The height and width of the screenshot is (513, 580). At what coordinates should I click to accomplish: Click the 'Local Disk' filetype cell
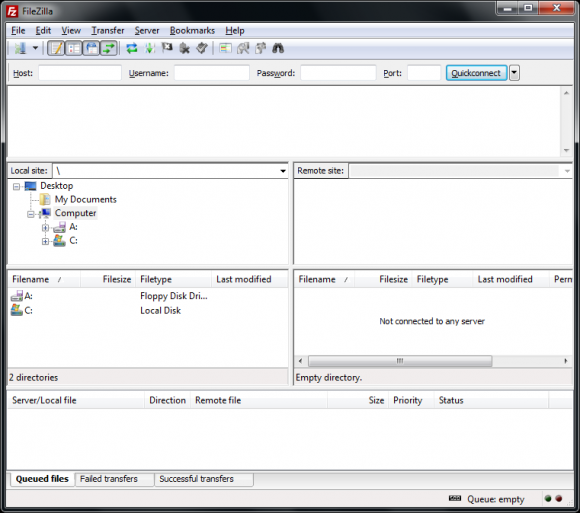[x=161, y=310]
